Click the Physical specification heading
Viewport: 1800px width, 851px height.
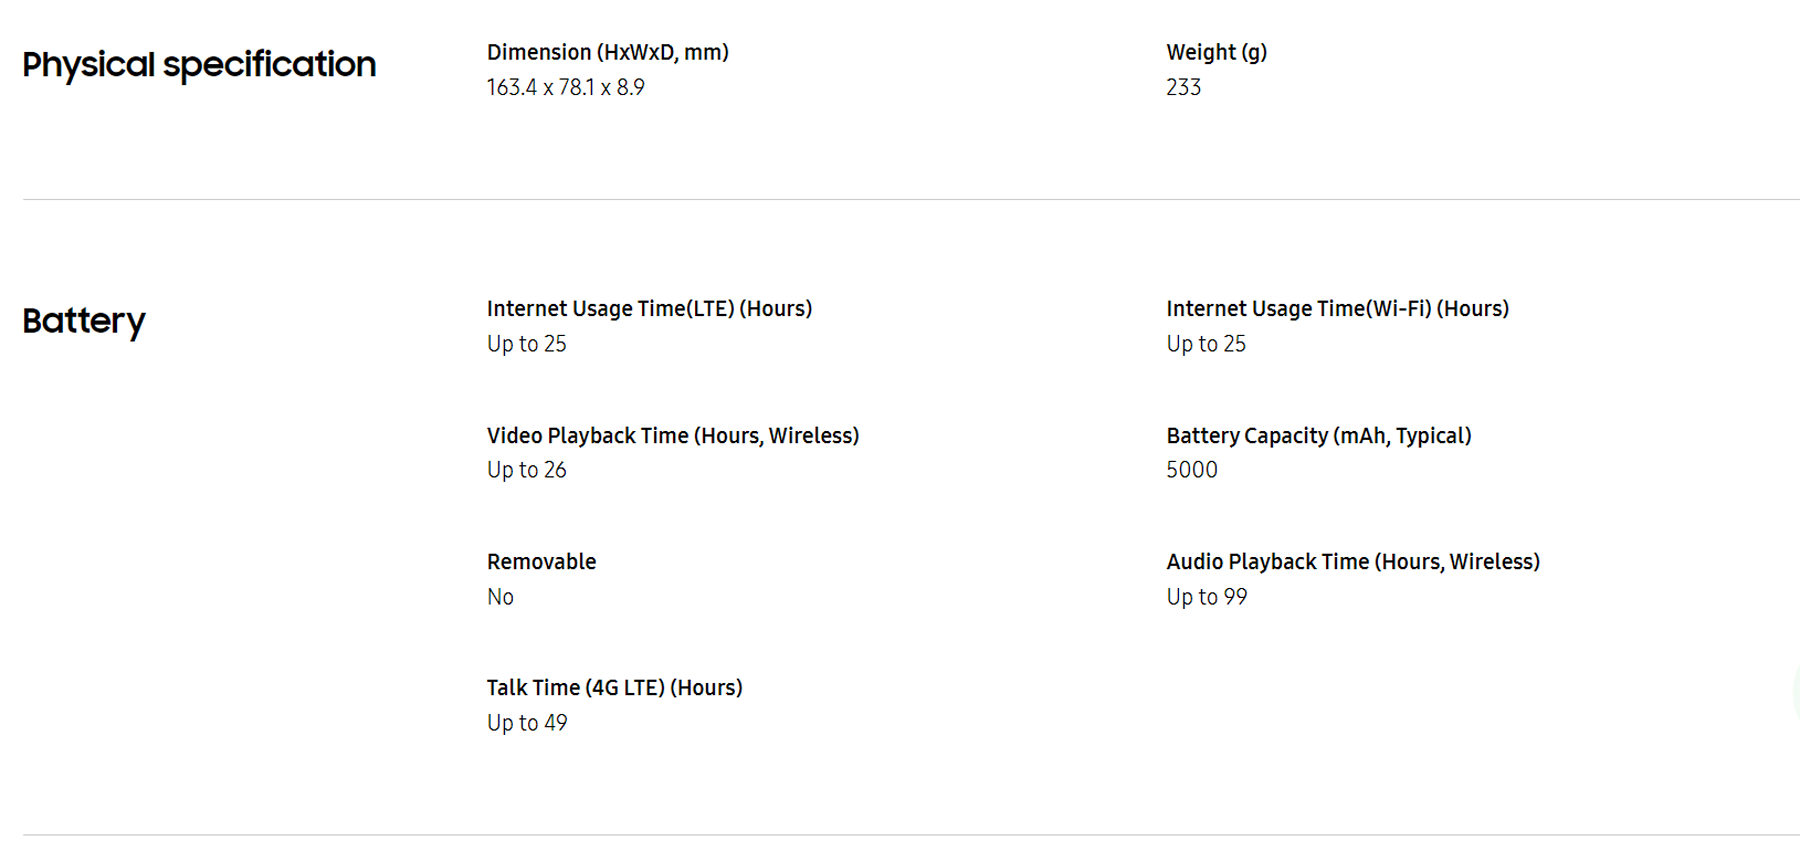[x=199, y=65]
